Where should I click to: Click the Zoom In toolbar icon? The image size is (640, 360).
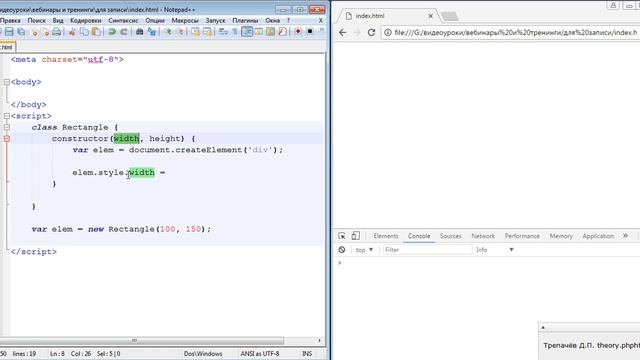tap(168, 32)
